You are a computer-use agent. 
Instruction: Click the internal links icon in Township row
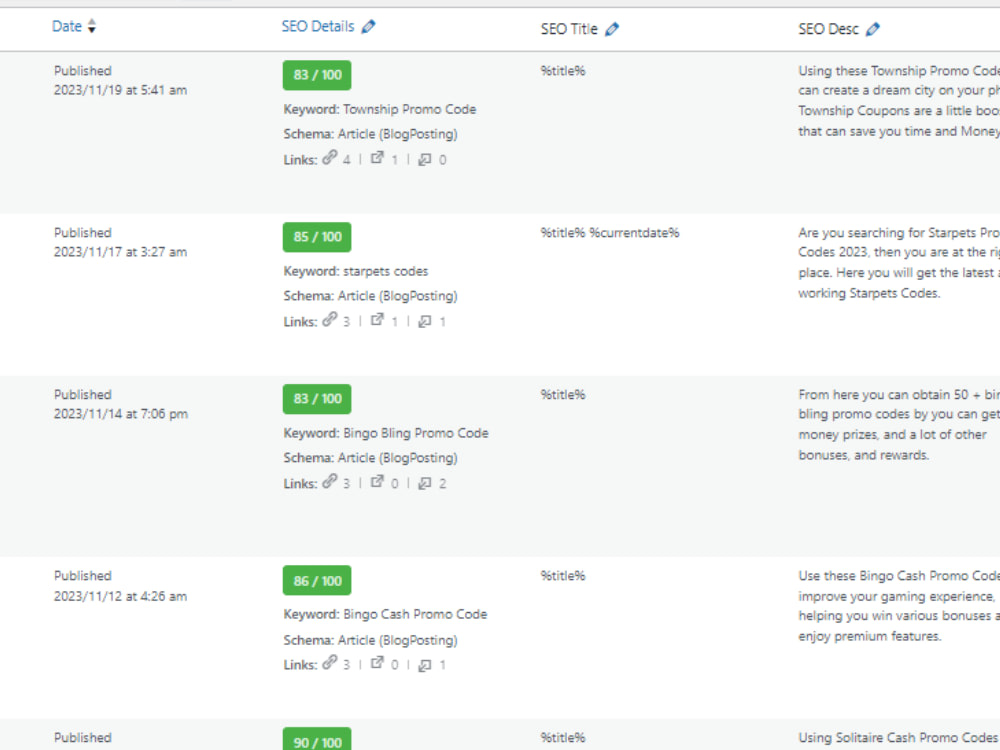pos(329,158)
